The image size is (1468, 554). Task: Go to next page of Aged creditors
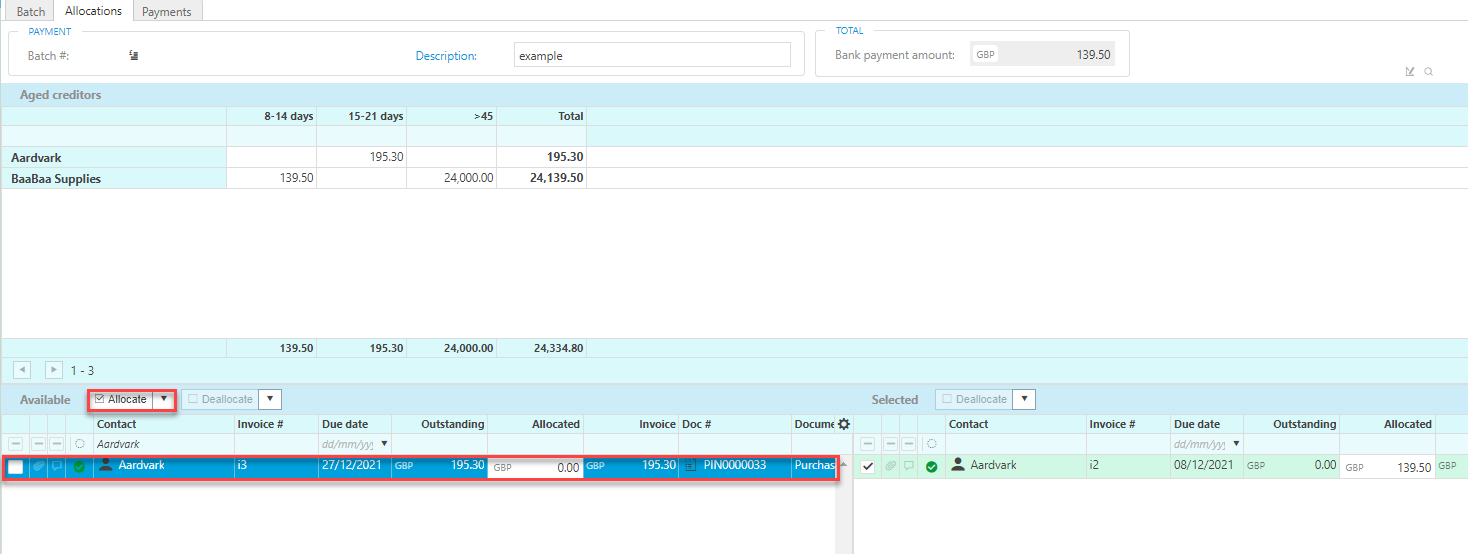(54, 370)
